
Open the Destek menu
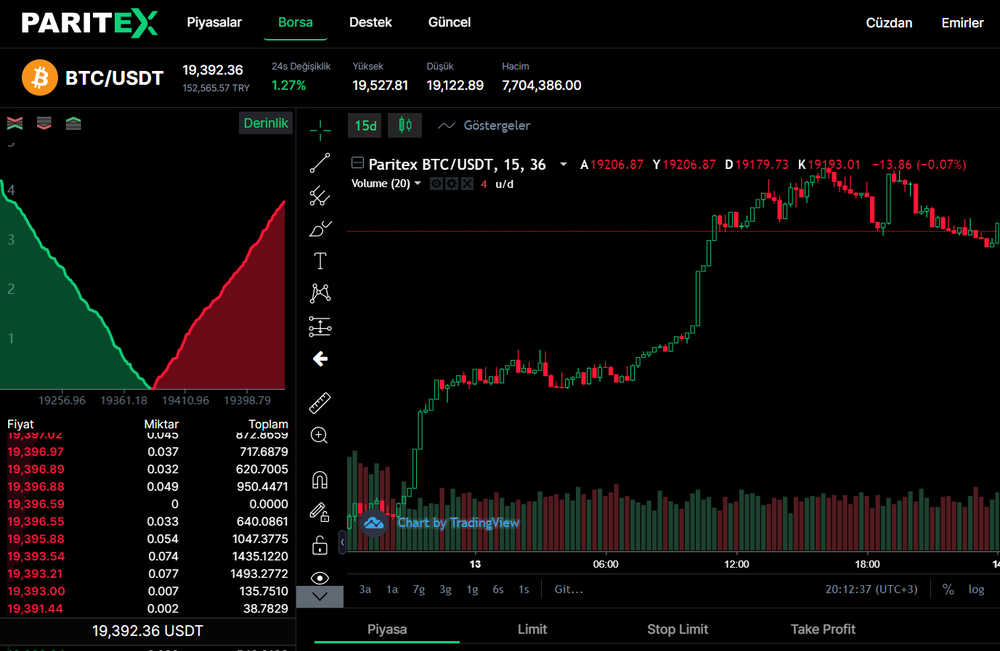(x=371, y=22)
